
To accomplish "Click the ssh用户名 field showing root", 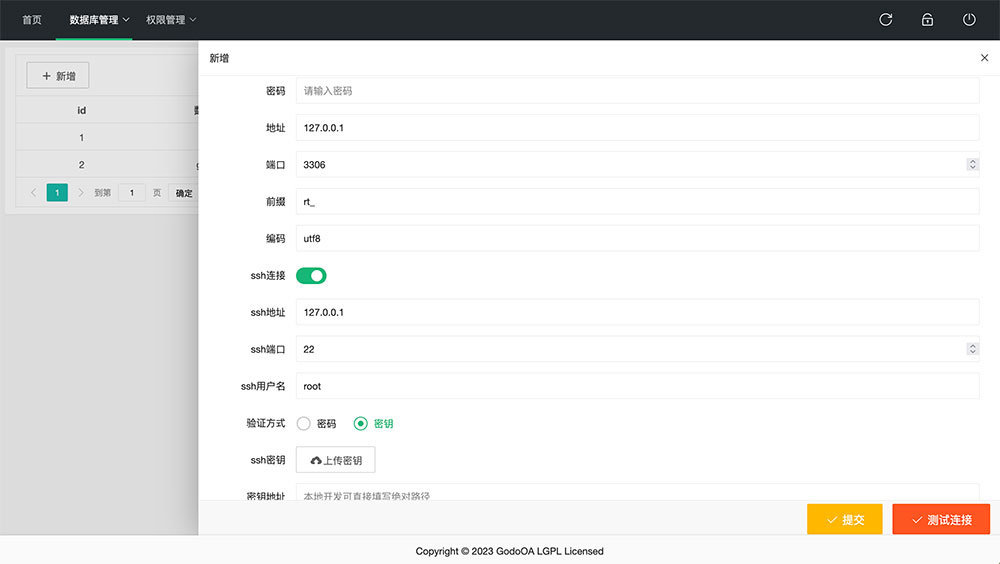I will point(637,386).
